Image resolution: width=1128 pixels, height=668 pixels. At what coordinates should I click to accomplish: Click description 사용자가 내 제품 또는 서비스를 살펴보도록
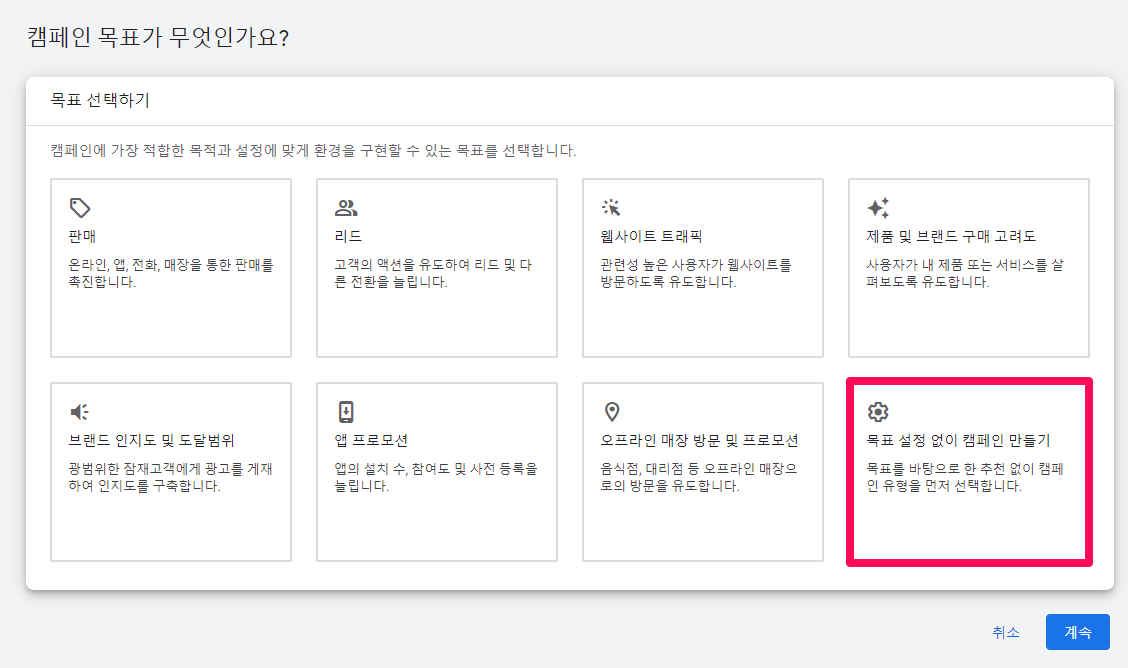pyautogui.click(x=965, y=273)
